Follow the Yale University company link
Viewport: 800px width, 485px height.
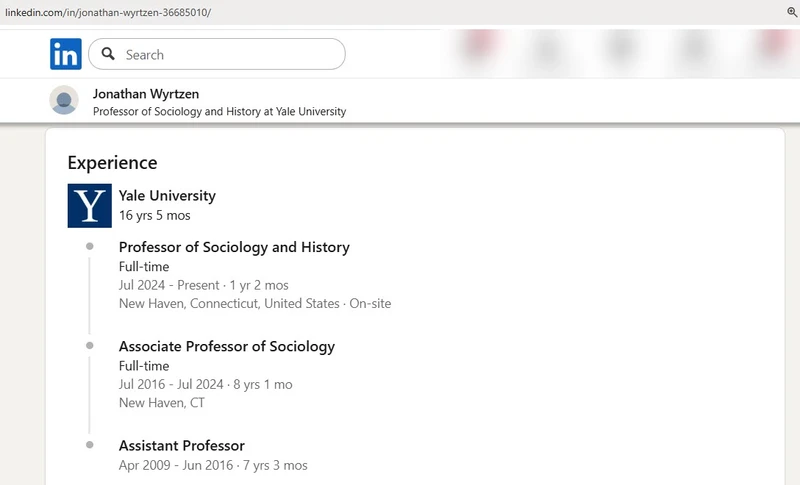[x=167, y=196]
